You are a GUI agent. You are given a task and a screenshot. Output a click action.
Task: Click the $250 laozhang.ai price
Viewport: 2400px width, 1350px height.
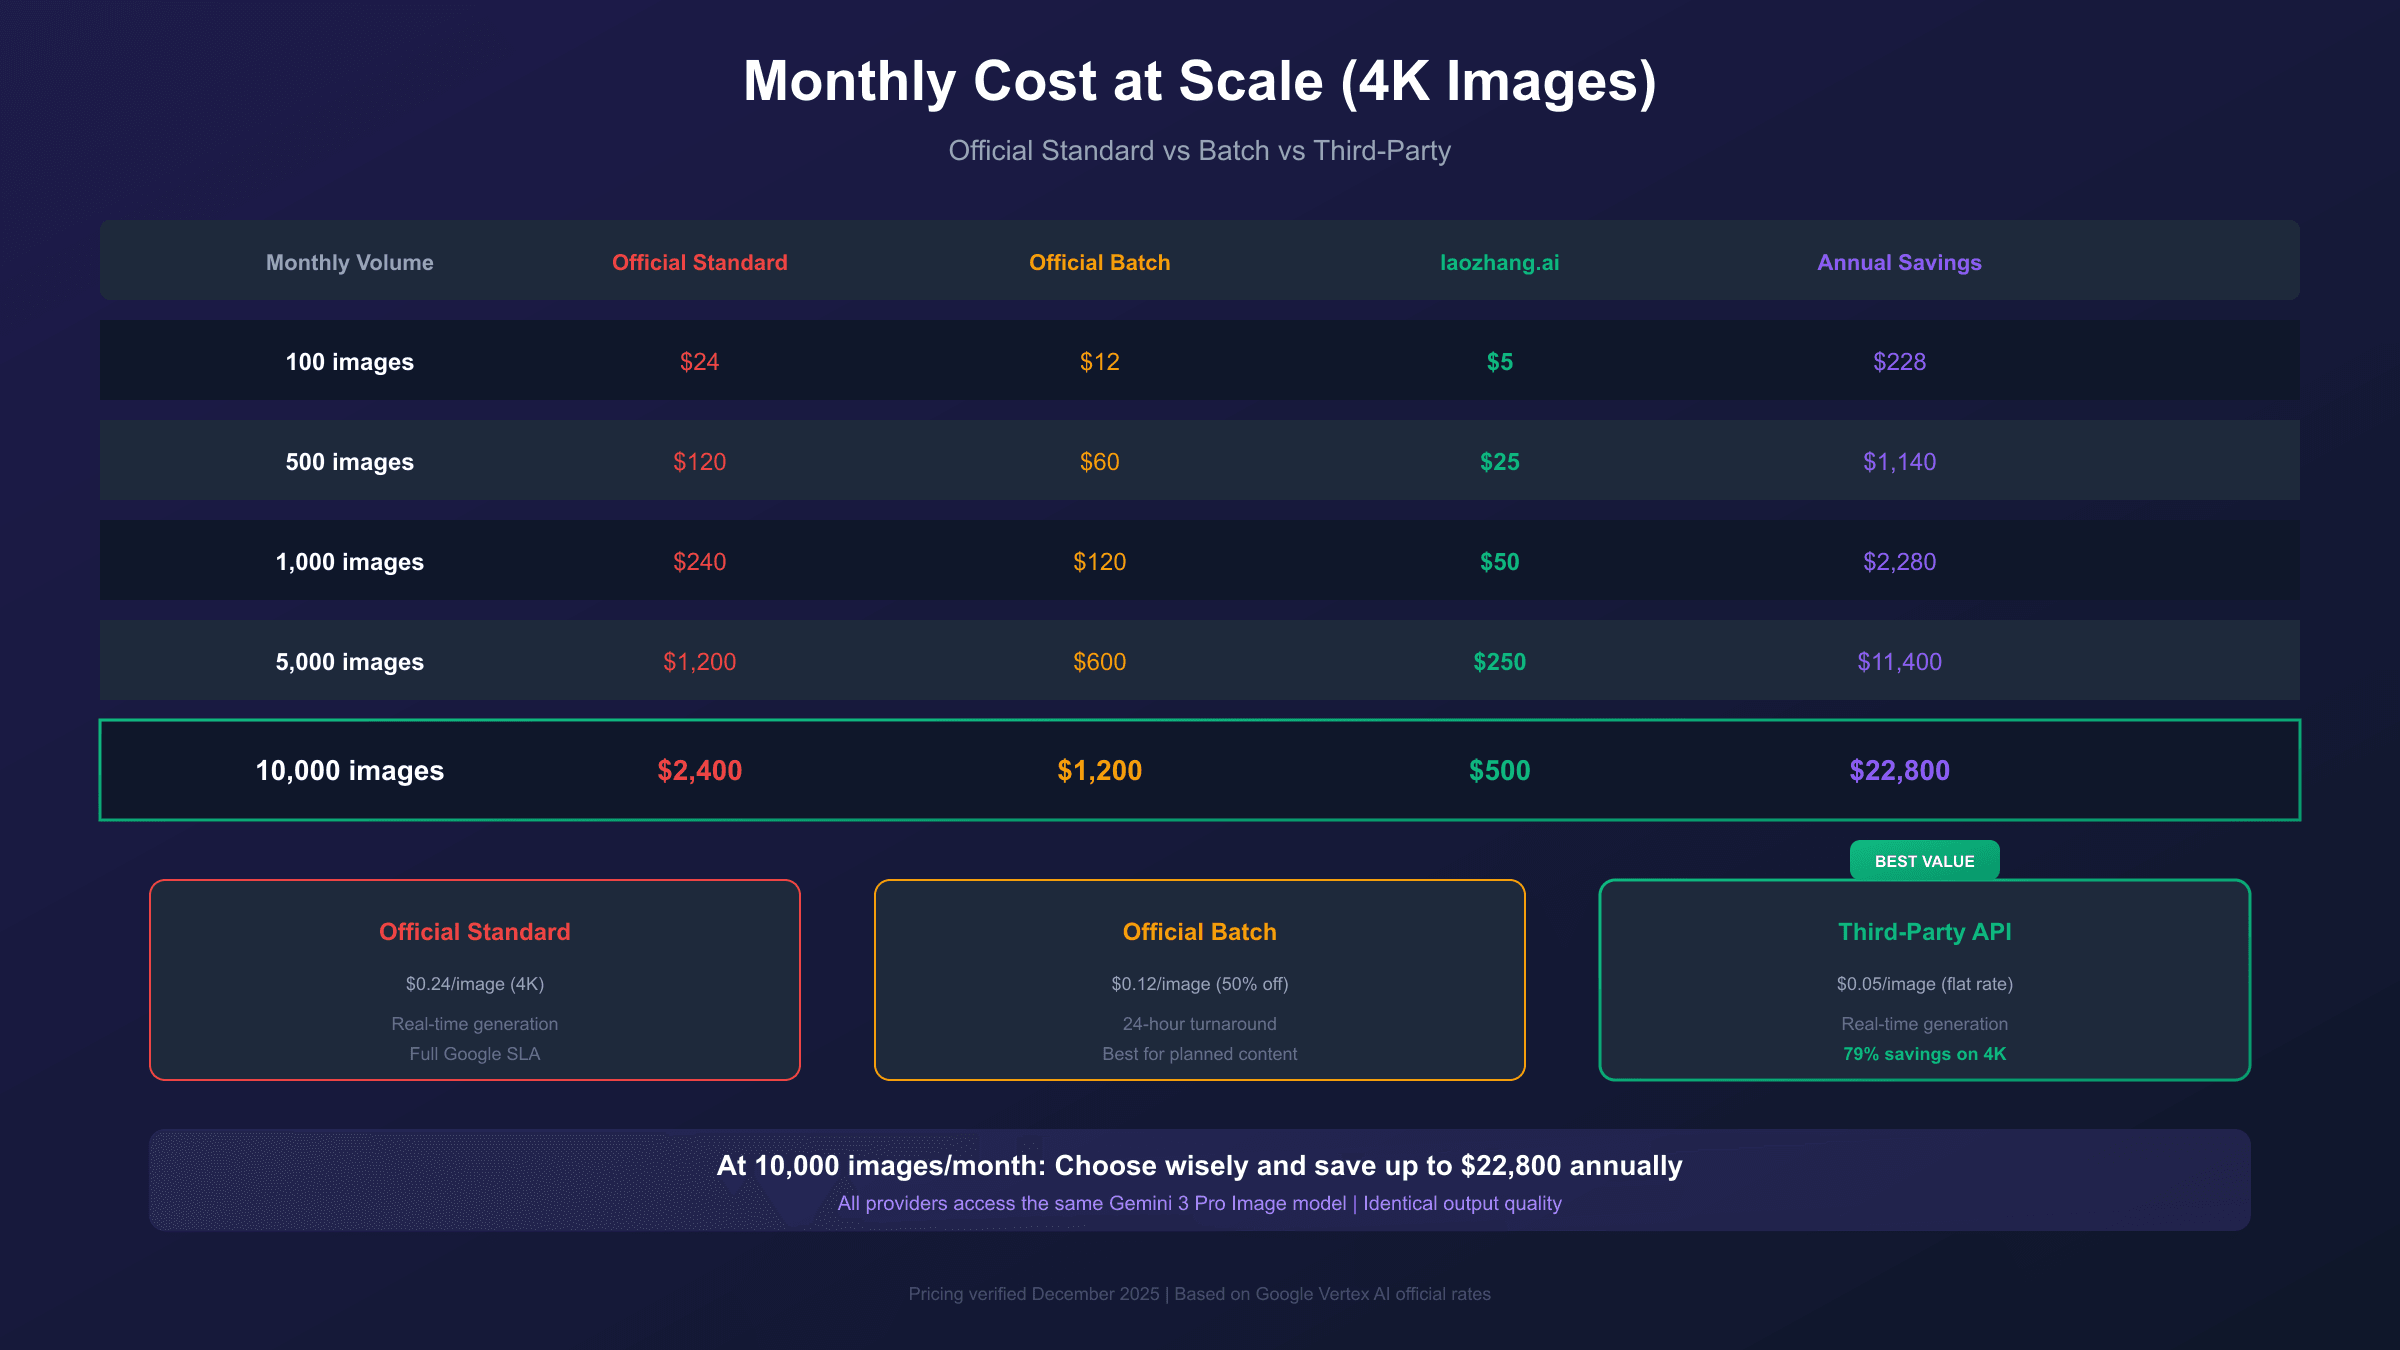click(1499, 662)
